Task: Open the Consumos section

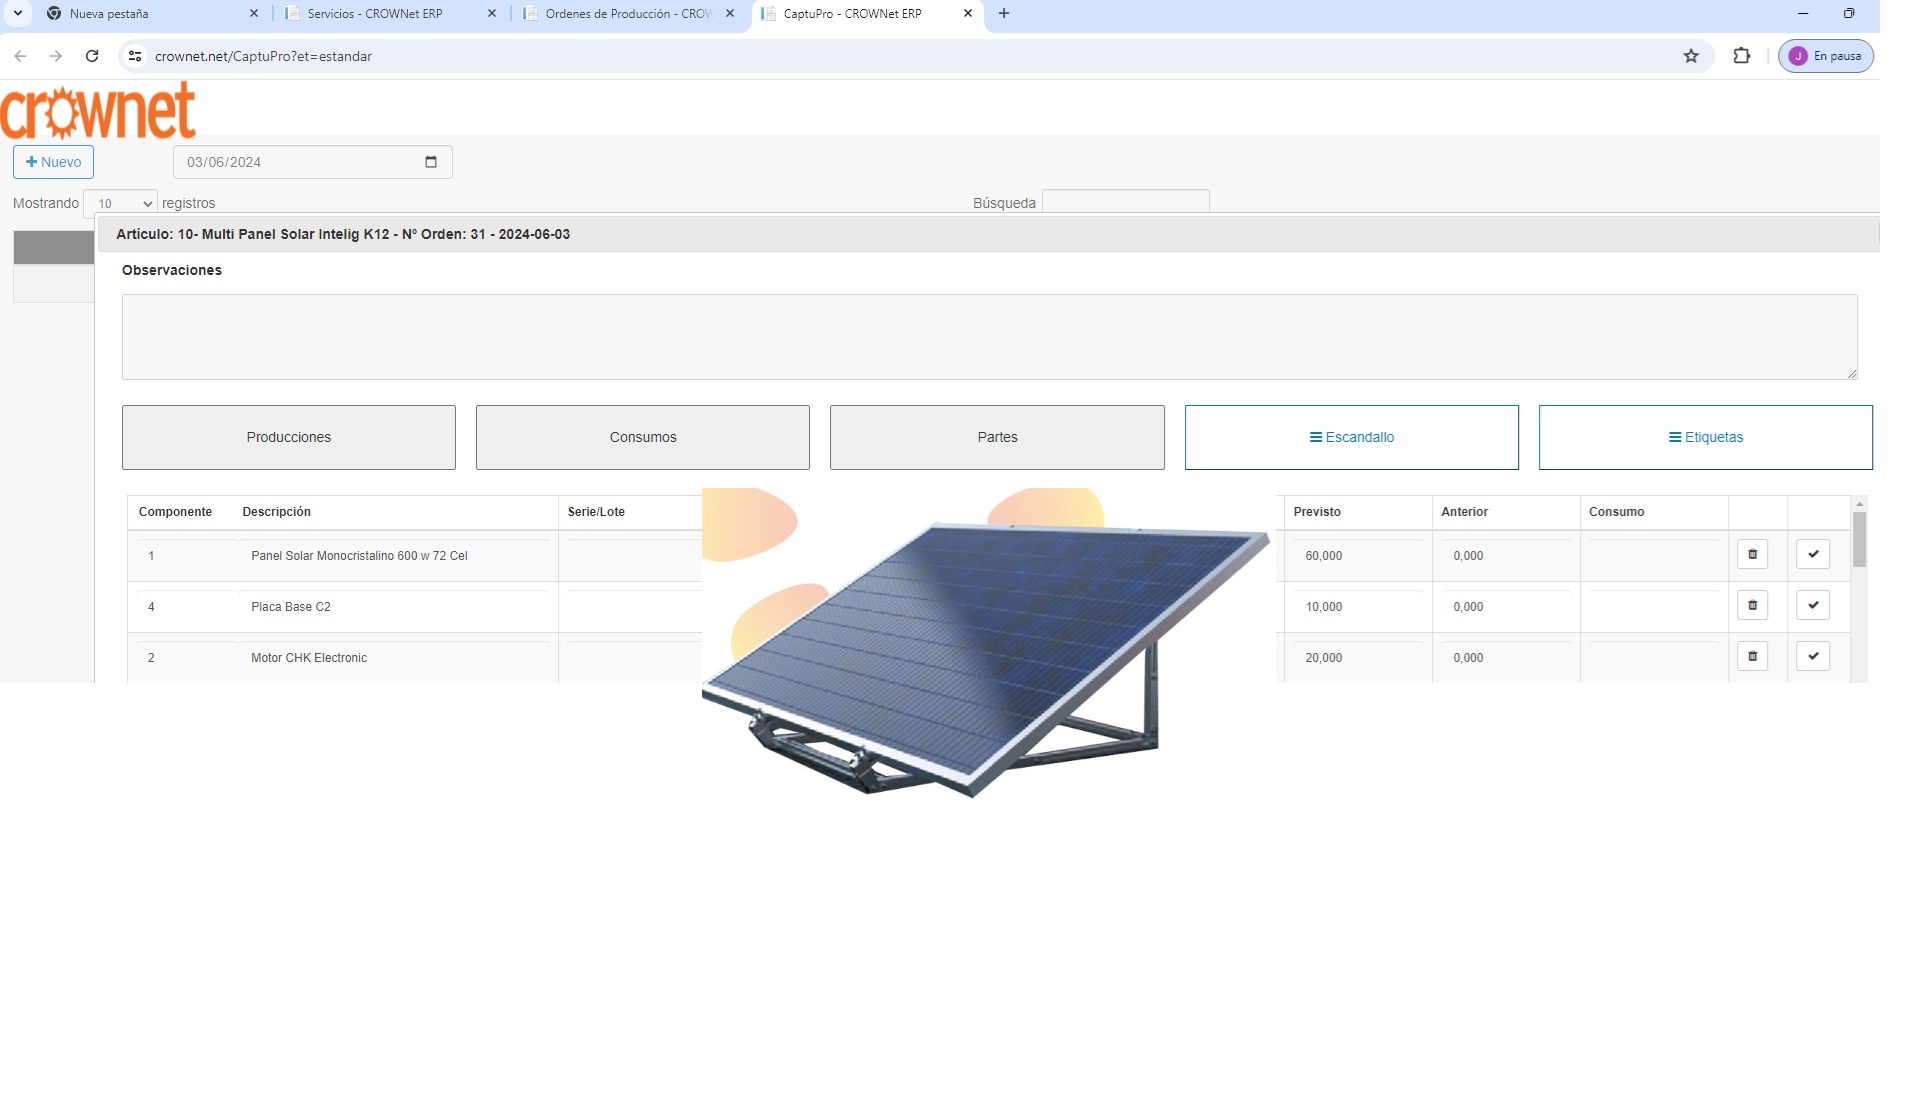Action: point(643,437)
